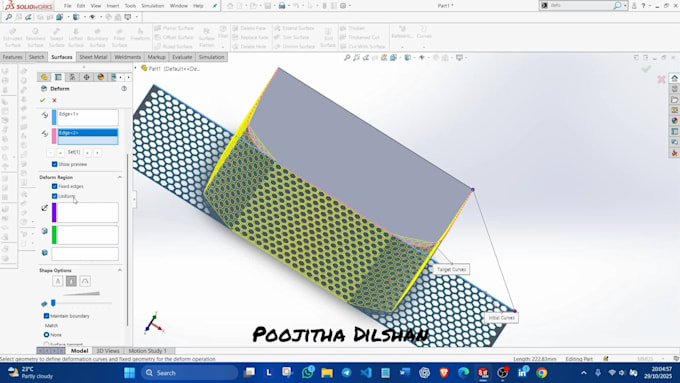The height and width of the screenshot is (383, 680).
Task: Select the None match radio button
Action: (x=46, y=334)
